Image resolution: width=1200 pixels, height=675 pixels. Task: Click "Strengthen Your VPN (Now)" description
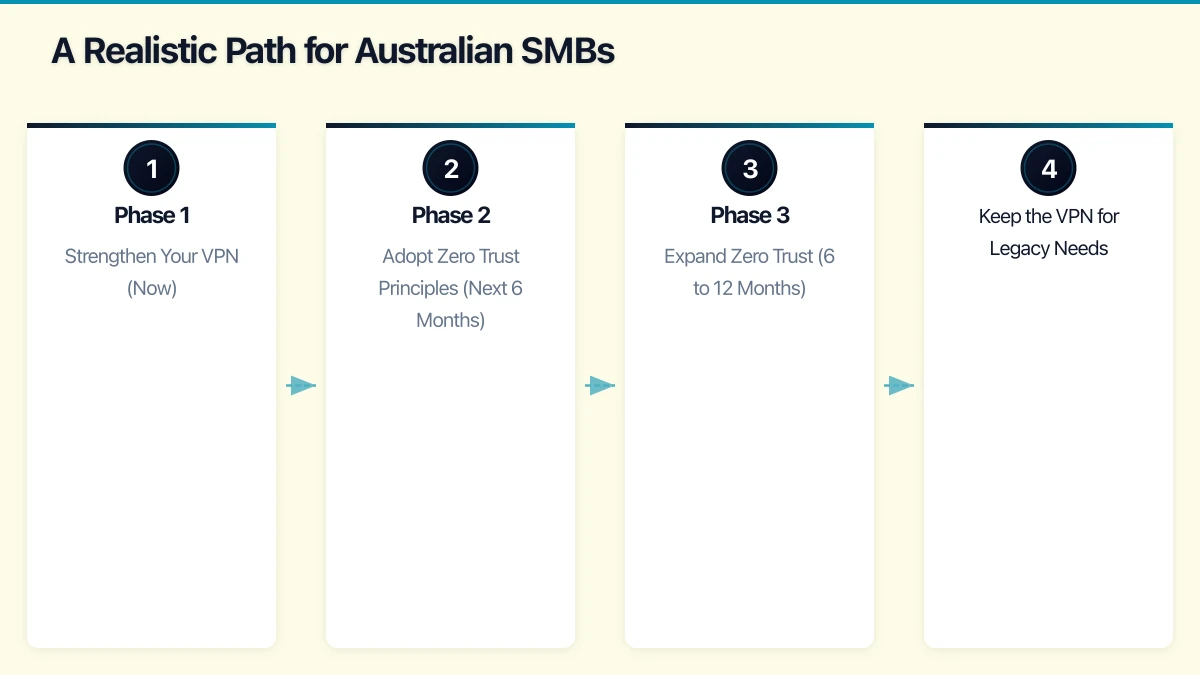tap(151, 272)
